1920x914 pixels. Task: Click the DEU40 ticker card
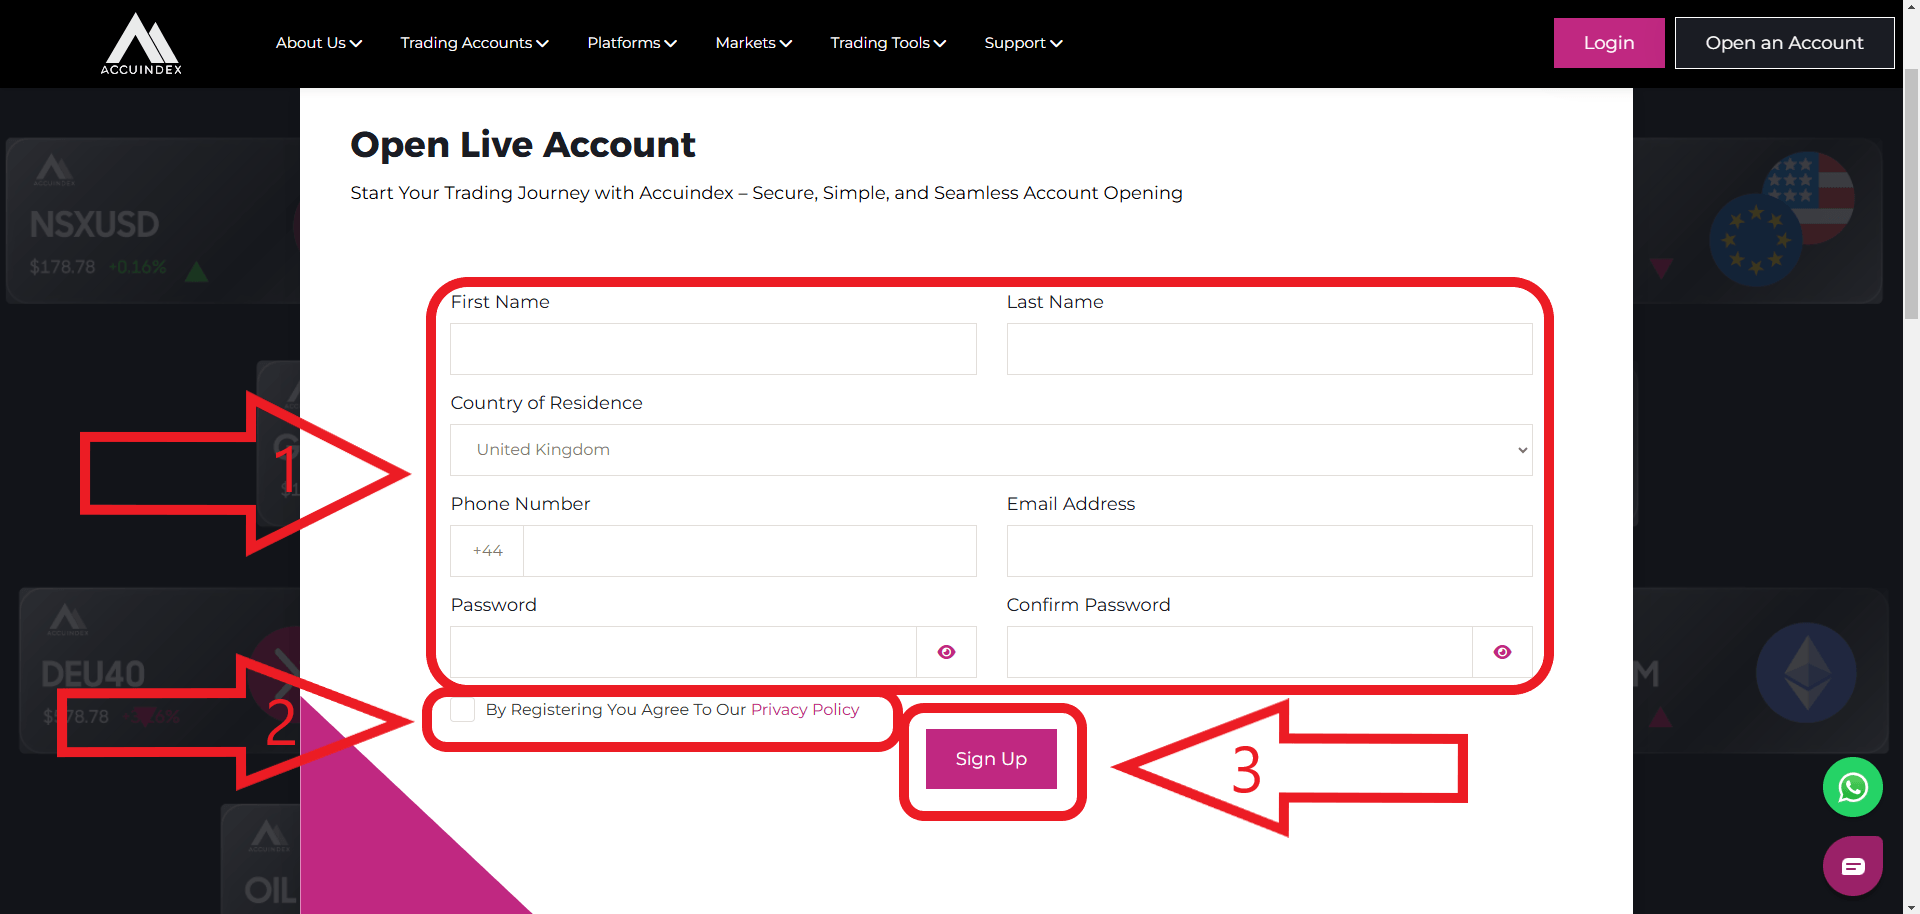[x=160, y=670]
